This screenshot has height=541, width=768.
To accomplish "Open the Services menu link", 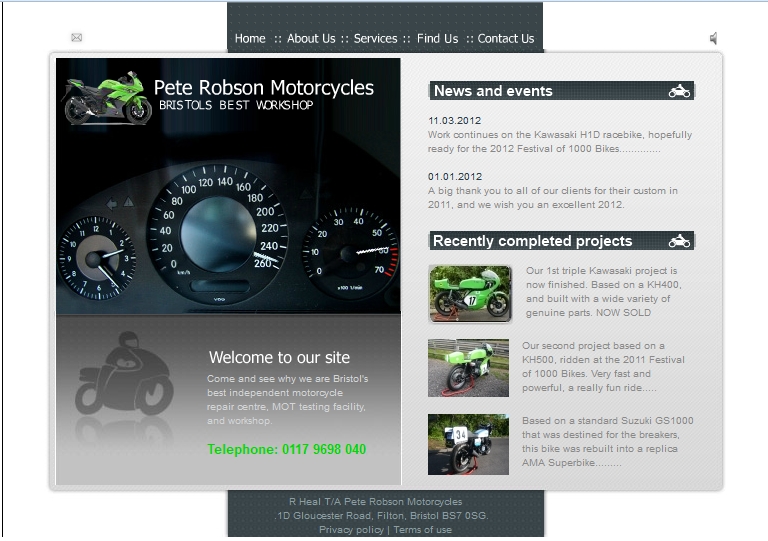I will point(375,39).
